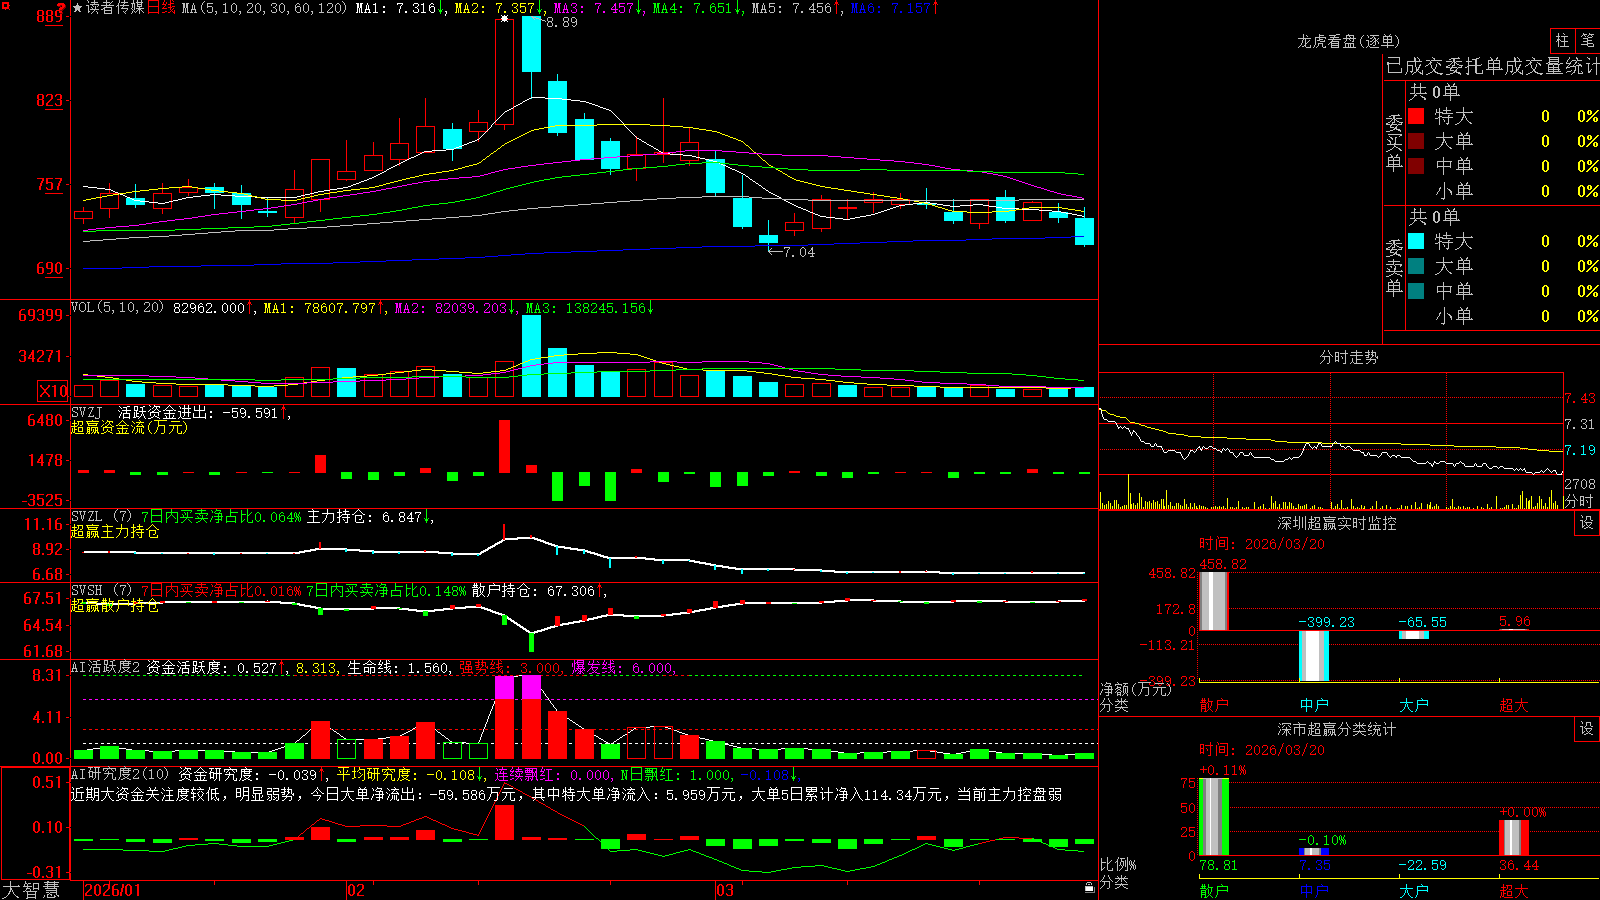Open the SVZJ indicator selector

(87, 413)
